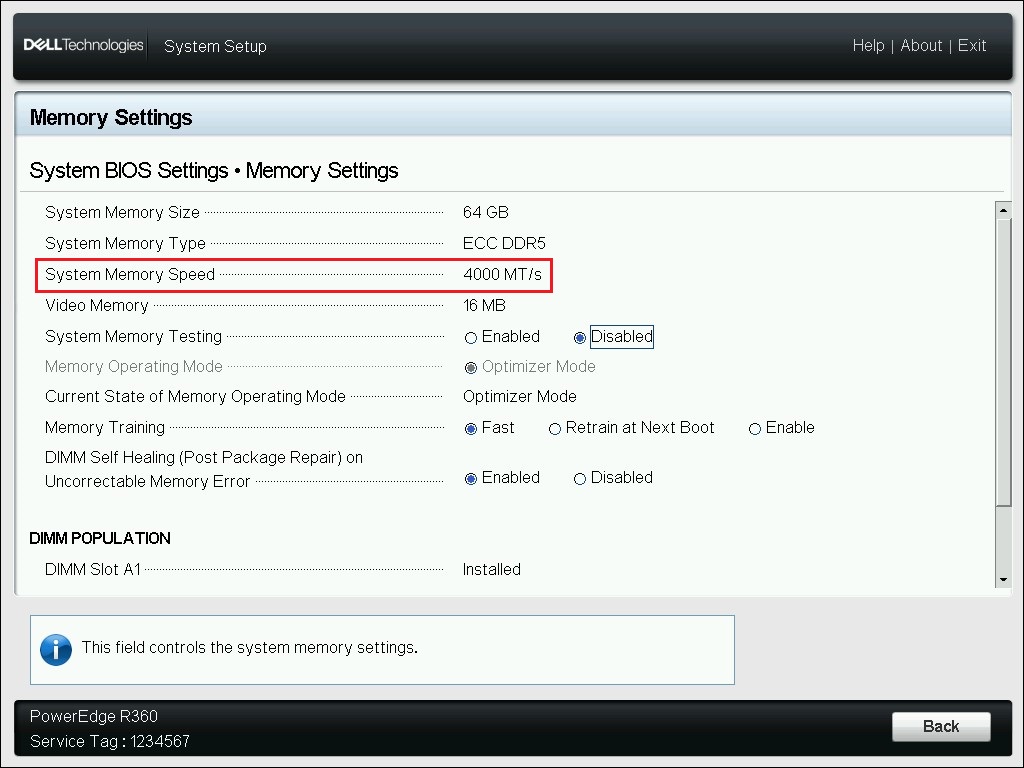Open the About link

tap(921, 45)
